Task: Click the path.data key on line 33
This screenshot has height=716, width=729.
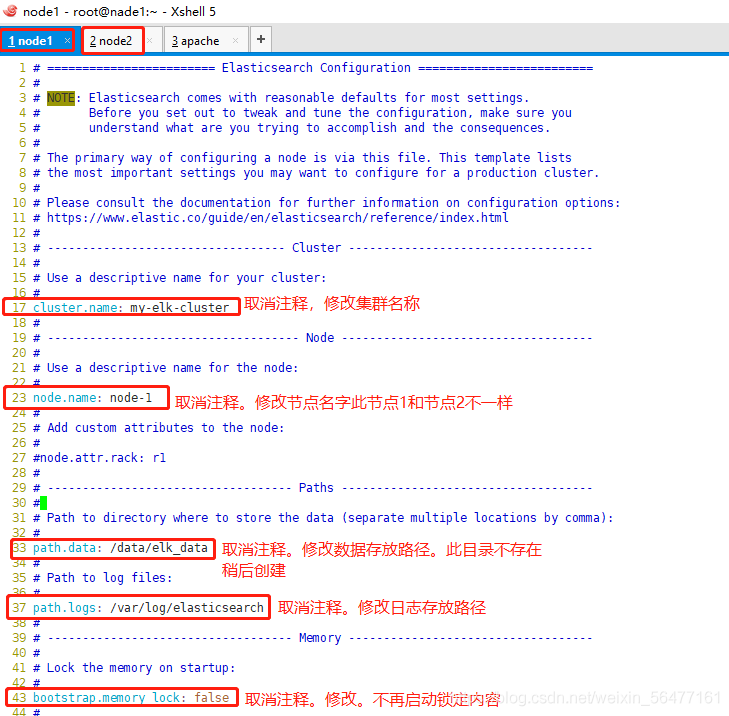Action: pyautogui.click(x=67, y=548)
